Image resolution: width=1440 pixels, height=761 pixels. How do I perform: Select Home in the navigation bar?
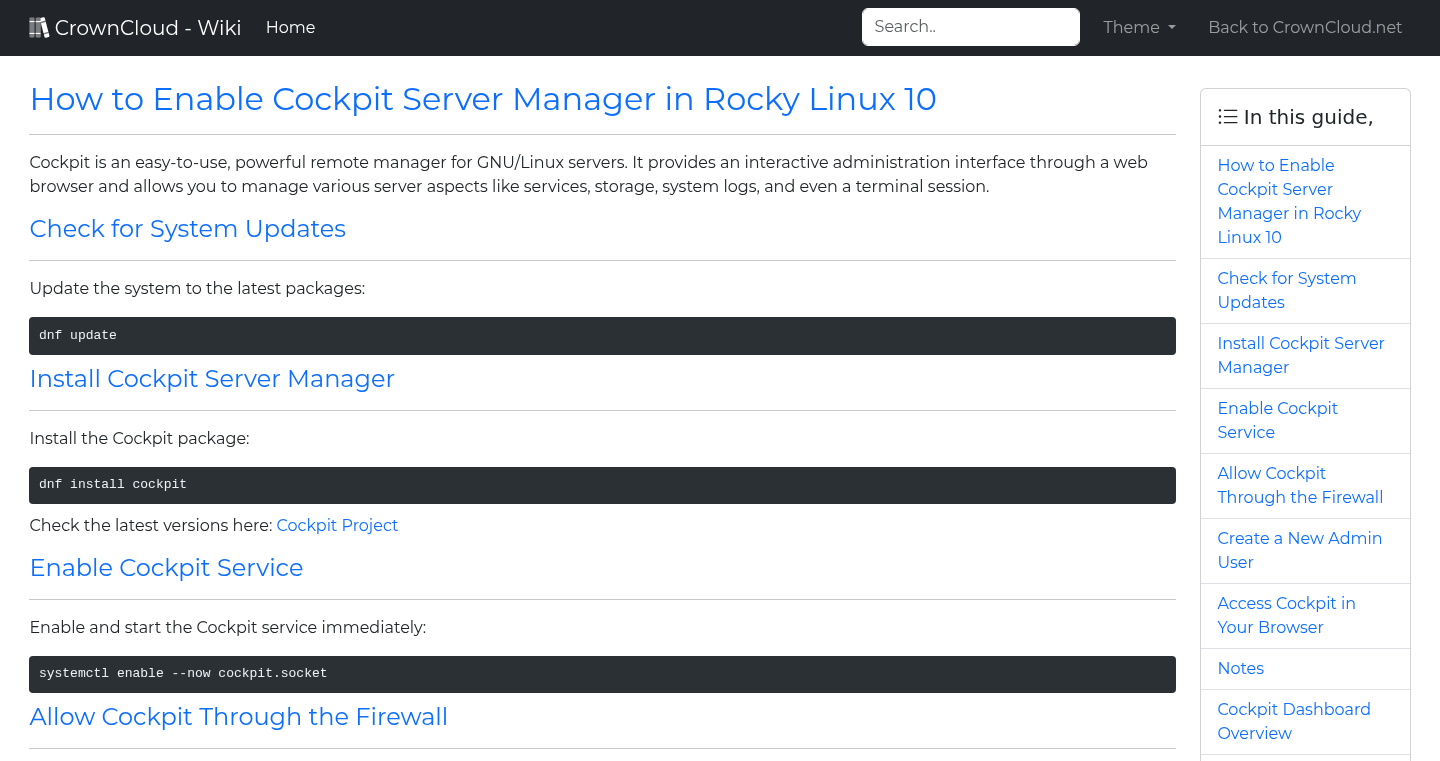[290, 27]
